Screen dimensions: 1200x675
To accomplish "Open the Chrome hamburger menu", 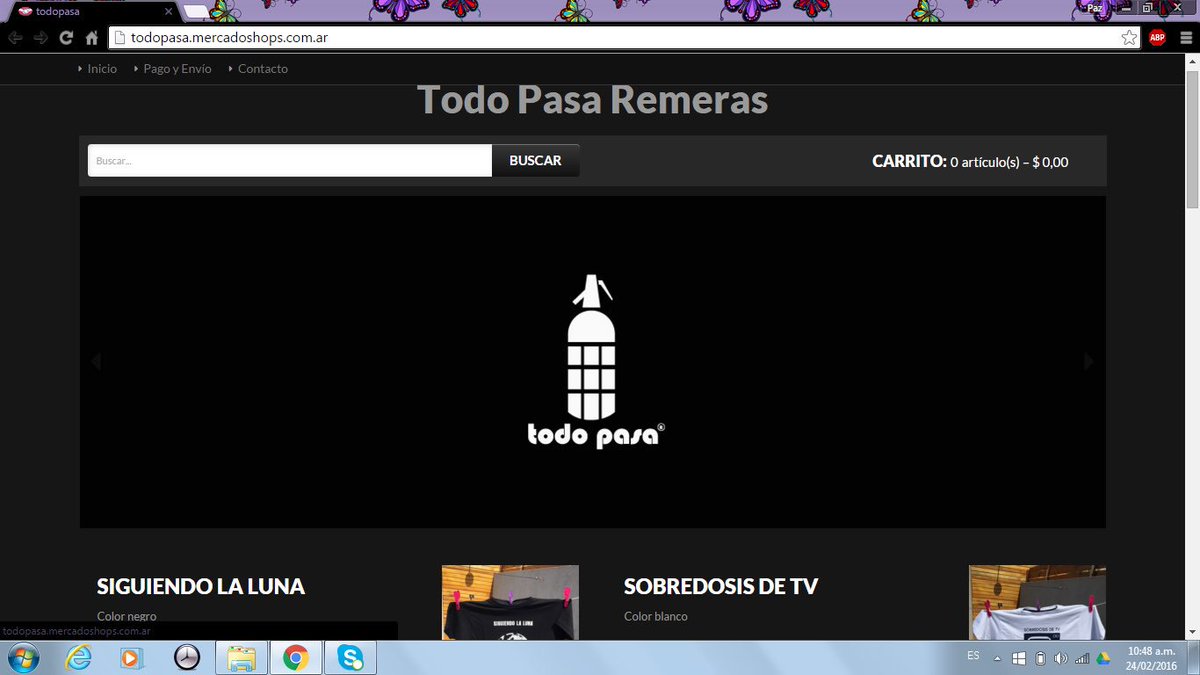I will 1184,38.
